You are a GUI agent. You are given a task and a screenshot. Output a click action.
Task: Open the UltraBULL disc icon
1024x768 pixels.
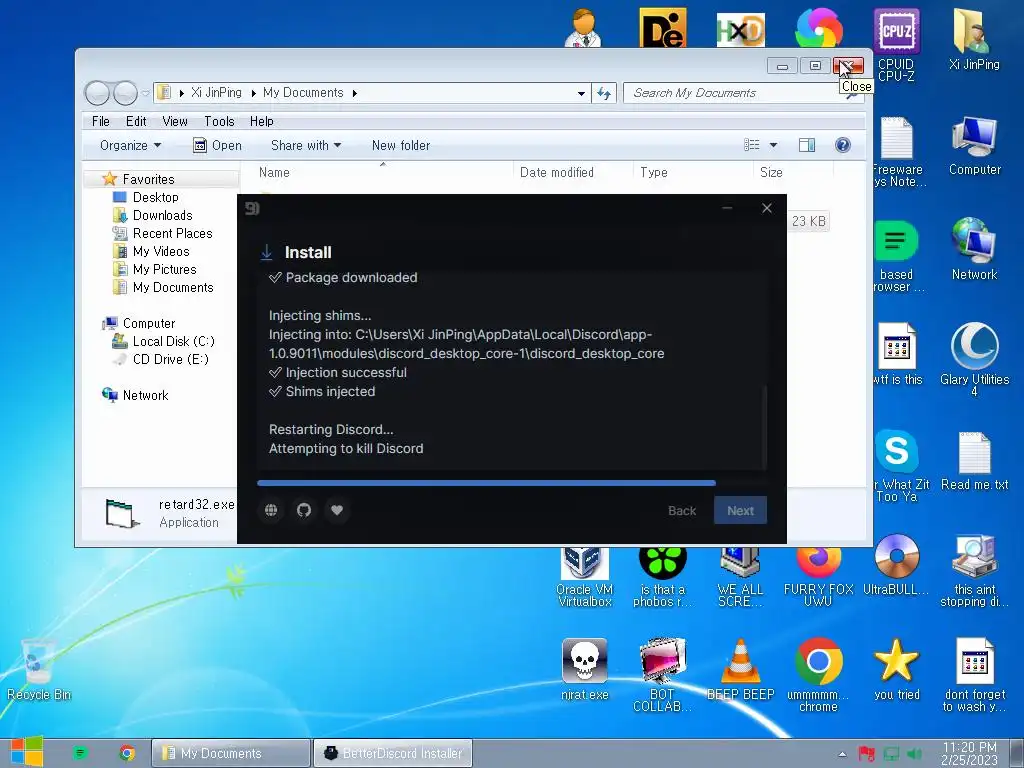pyautogui.click(x=896, y=566)
